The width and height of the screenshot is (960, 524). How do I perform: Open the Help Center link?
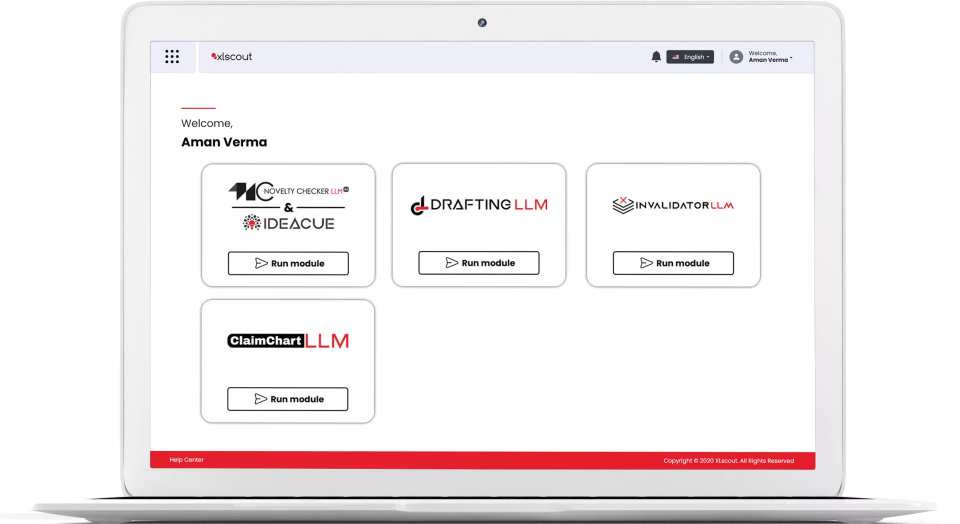187,460
